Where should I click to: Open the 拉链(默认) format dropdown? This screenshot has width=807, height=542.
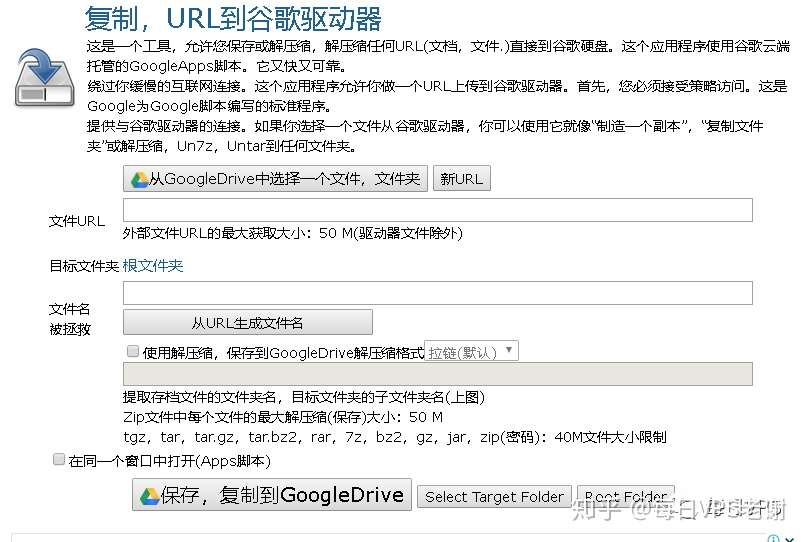coord(471,352)
